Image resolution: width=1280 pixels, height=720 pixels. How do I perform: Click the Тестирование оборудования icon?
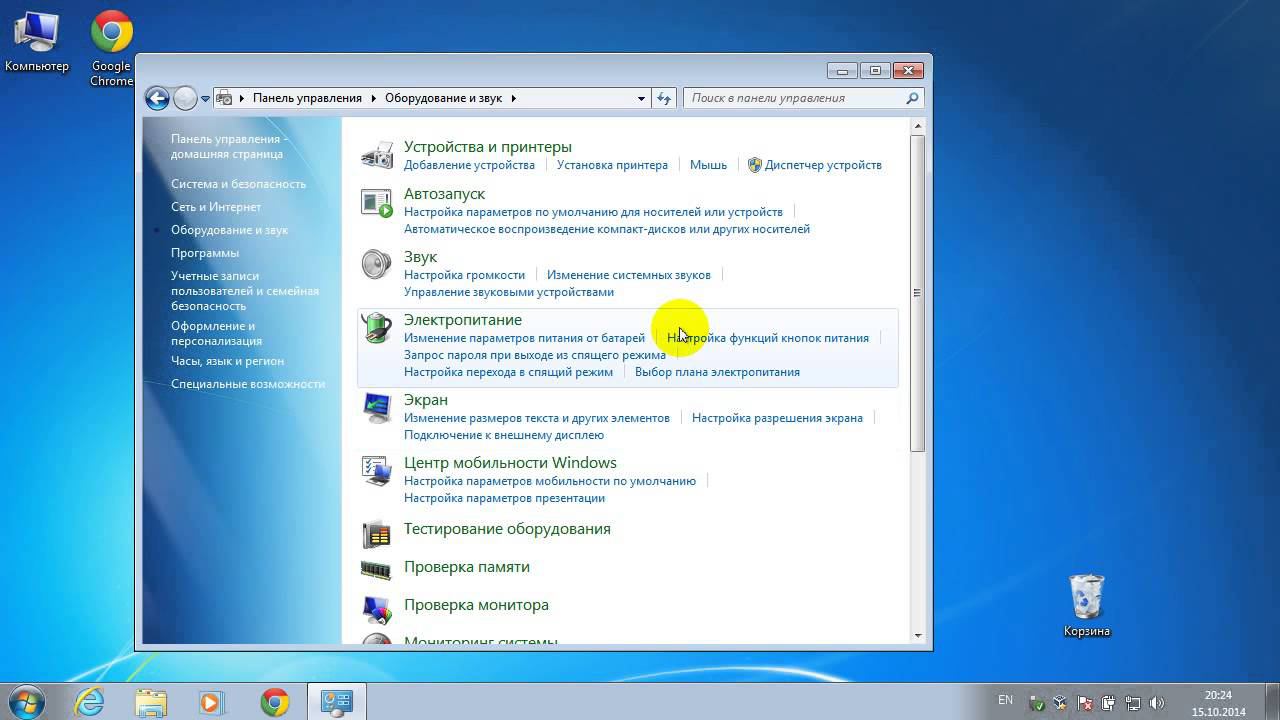click(x=377, y=534)
